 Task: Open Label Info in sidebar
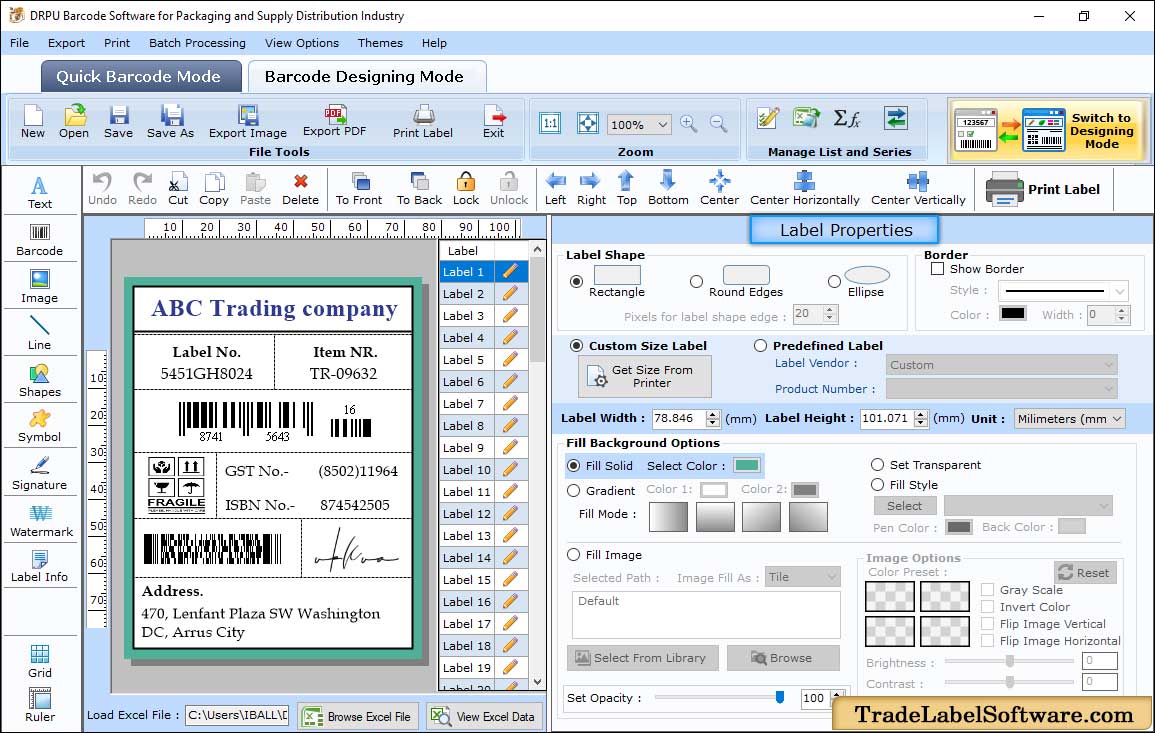40,567
